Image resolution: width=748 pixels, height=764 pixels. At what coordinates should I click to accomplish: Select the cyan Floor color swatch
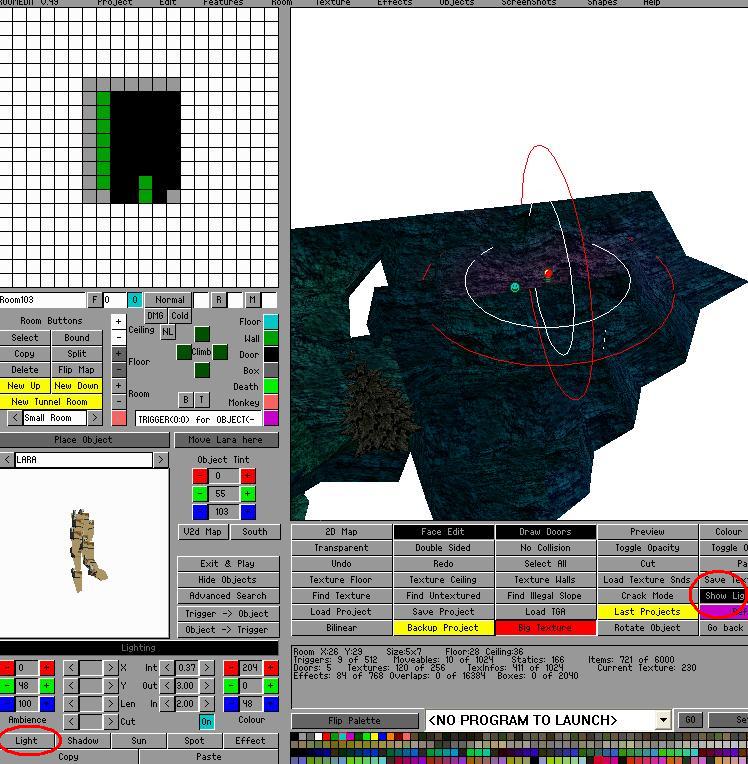pyautogui.click(x=271, y=322)
